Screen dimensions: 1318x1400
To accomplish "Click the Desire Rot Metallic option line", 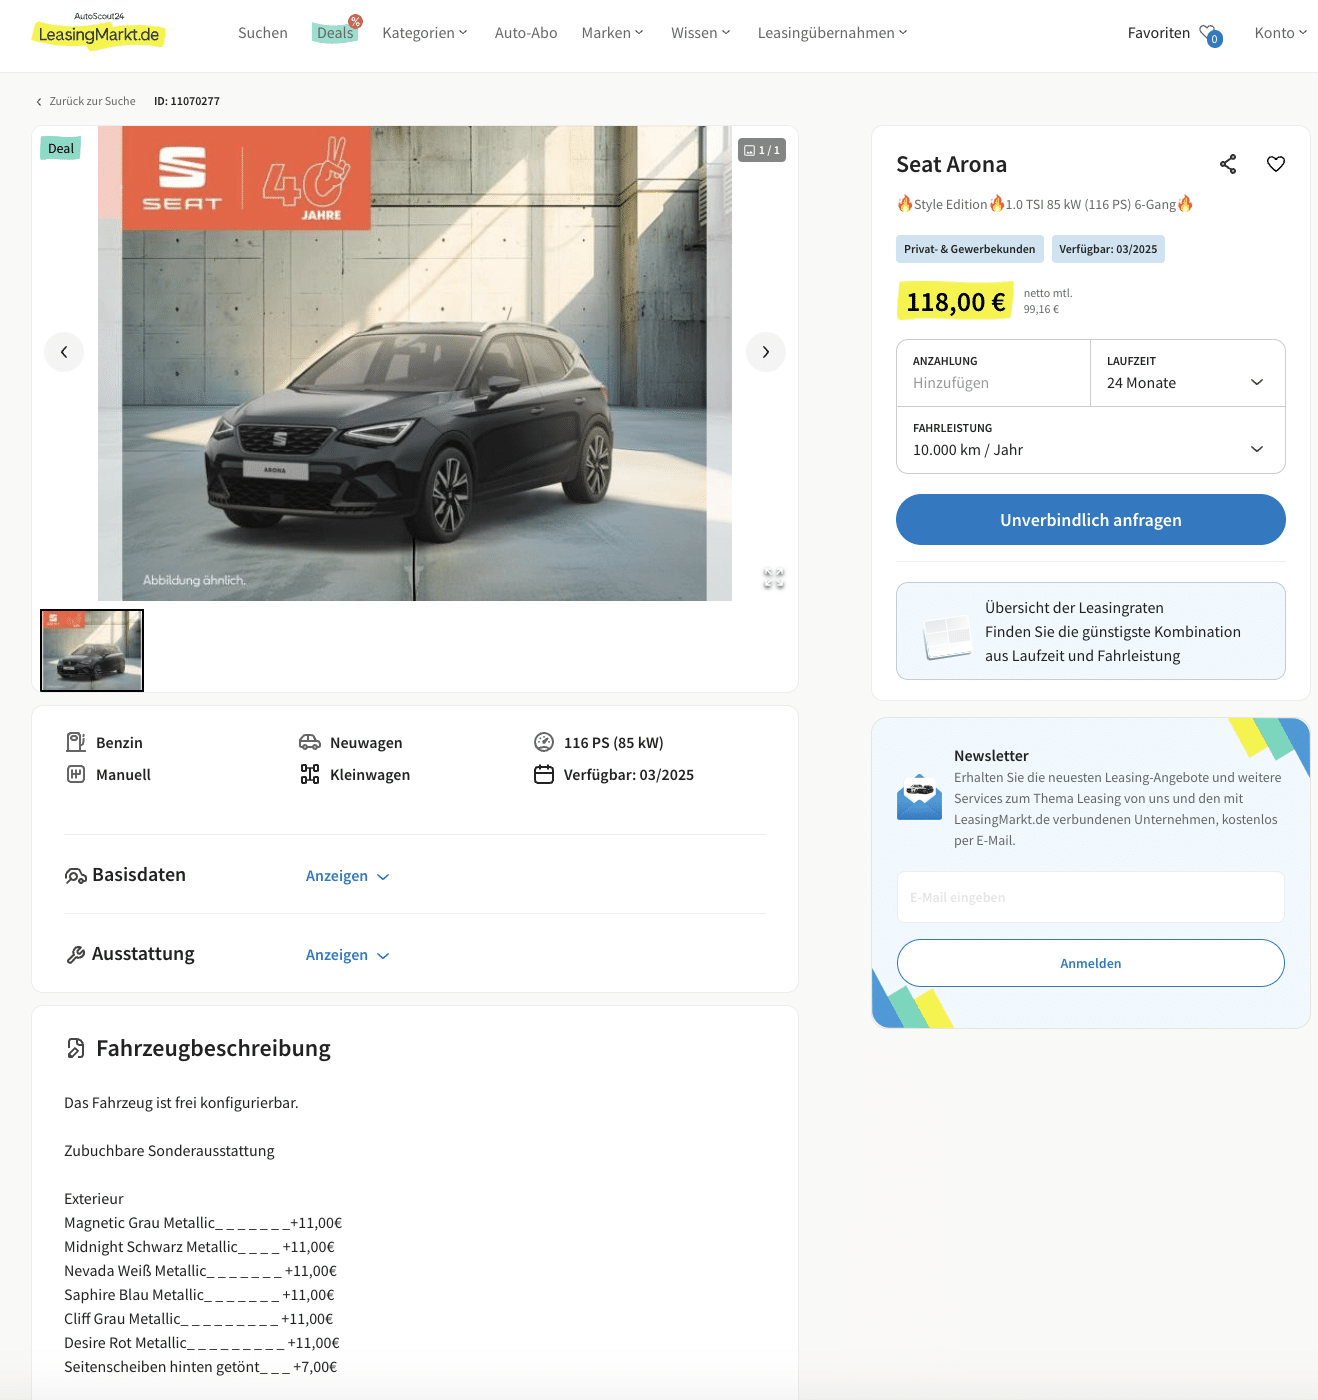I will pos(202,1343).
